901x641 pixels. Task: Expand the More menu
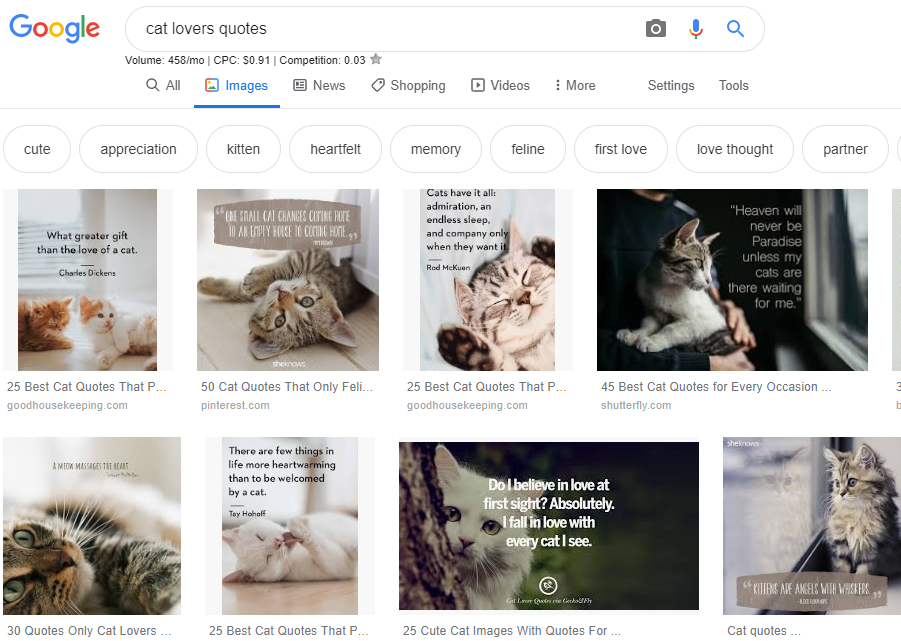(575, 86)
